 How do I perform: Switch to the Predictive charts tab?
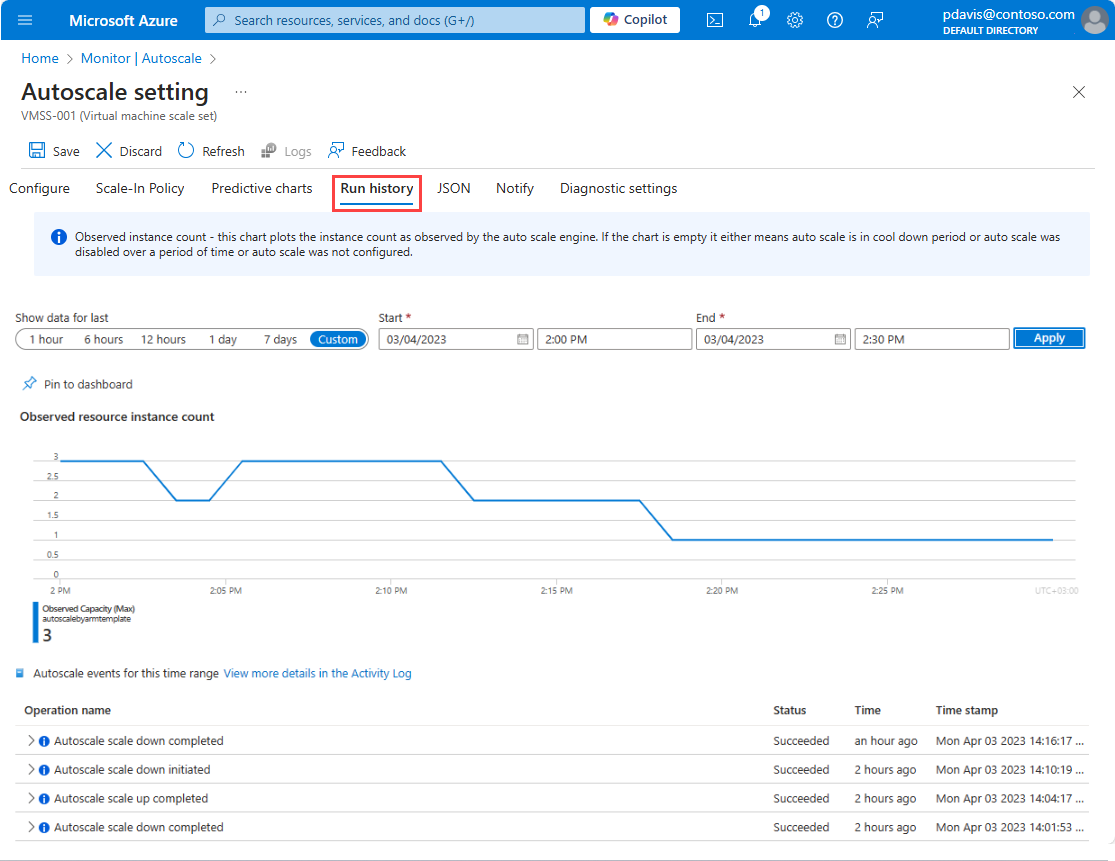pyautogui.click(x=262, y=188)
